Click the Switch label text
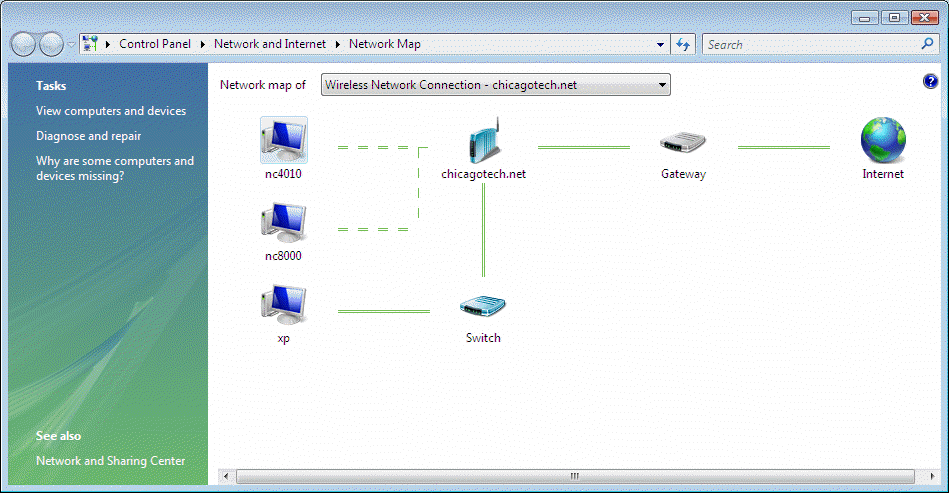The height and width of the screenshot is (493, 949). (x=483, y=338)
